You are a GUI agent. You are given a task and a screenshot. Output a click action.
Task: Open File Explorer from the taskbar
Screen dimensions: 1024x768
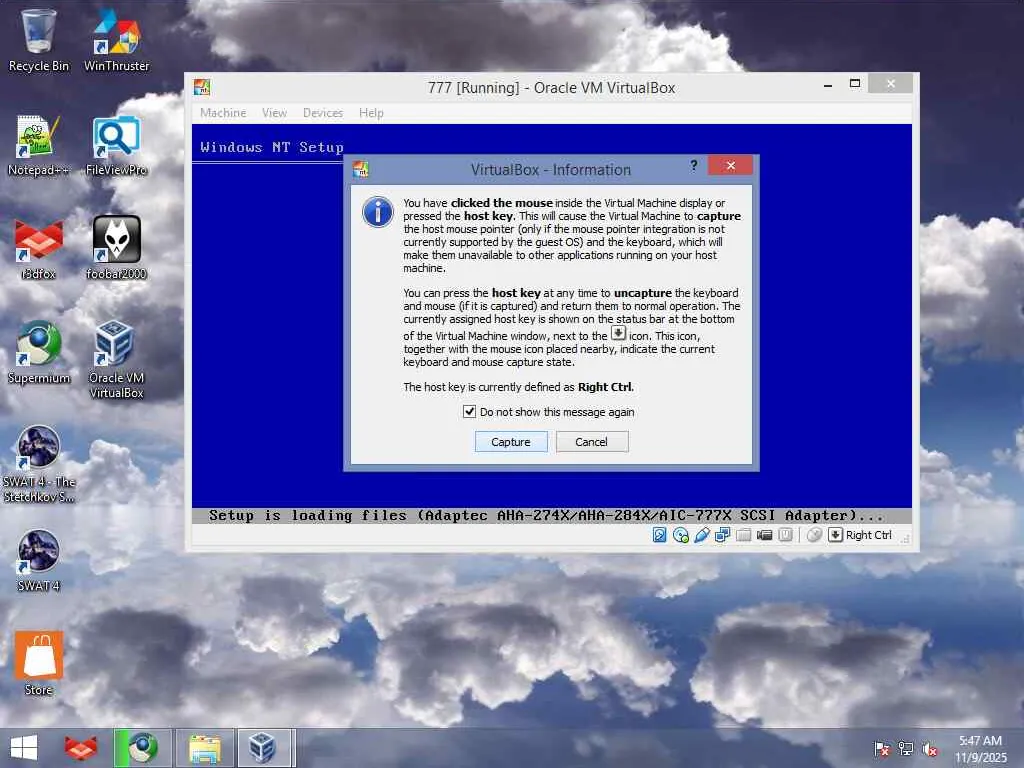coord(204,748)
